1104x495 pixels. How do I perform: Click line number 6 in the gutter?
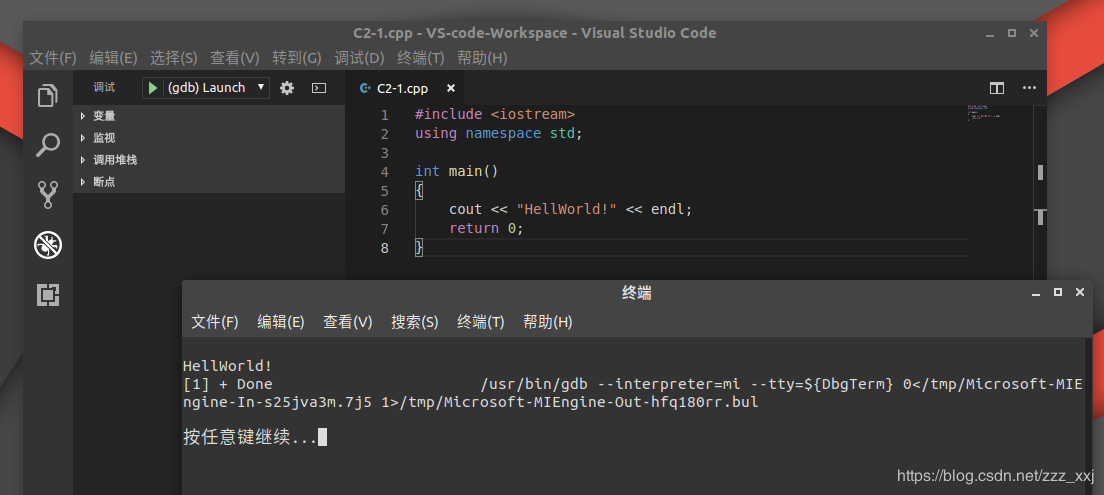(384, 210)
